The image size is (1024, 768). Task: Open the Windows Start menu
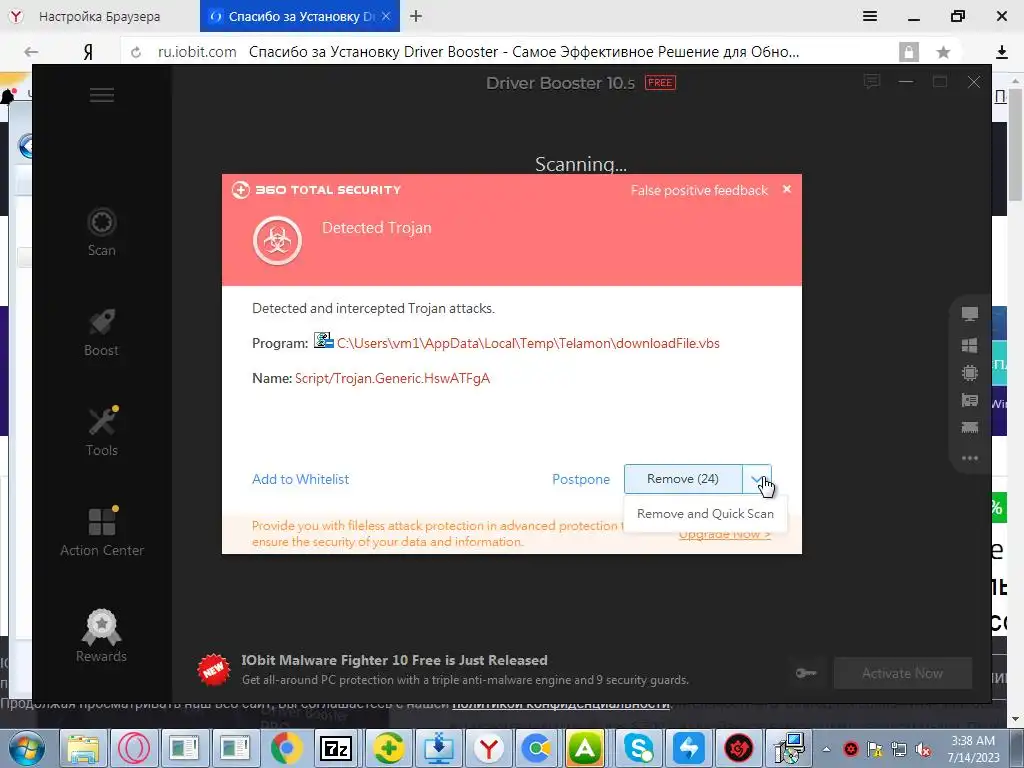click(27, 748)
